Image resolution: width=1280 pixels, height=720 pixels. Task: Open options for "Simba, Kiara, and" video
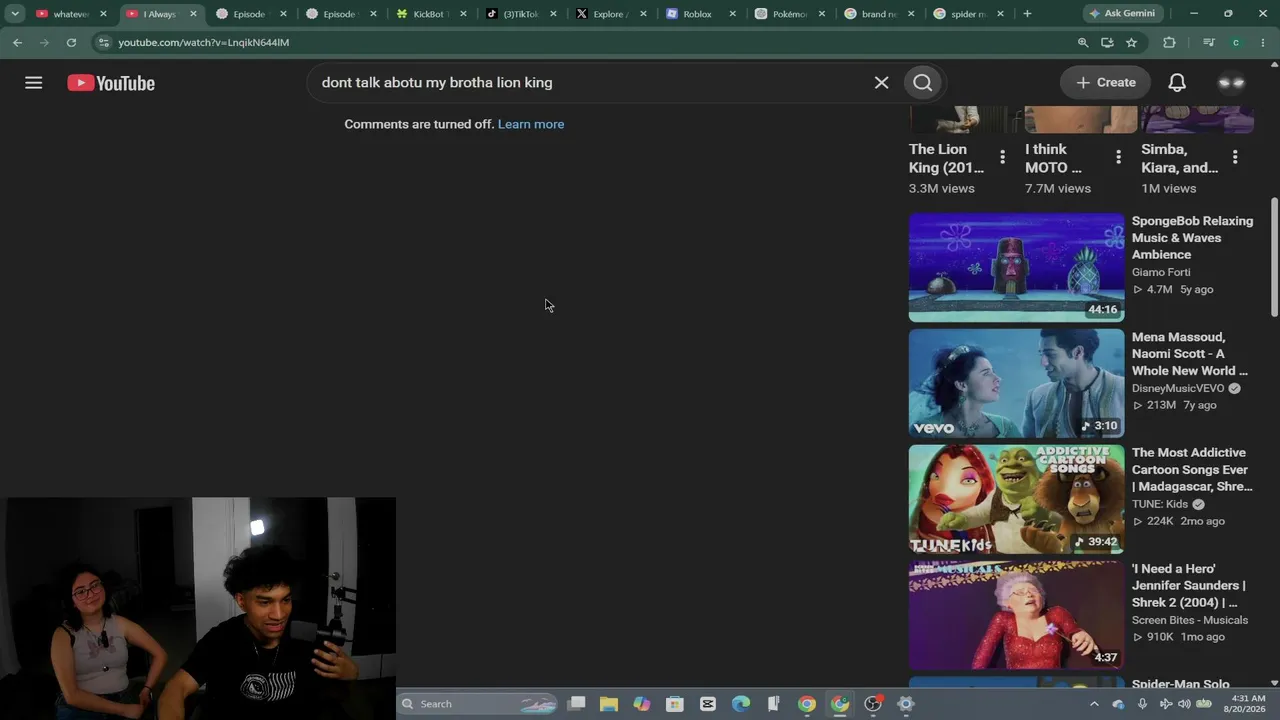coord(1235,157)
